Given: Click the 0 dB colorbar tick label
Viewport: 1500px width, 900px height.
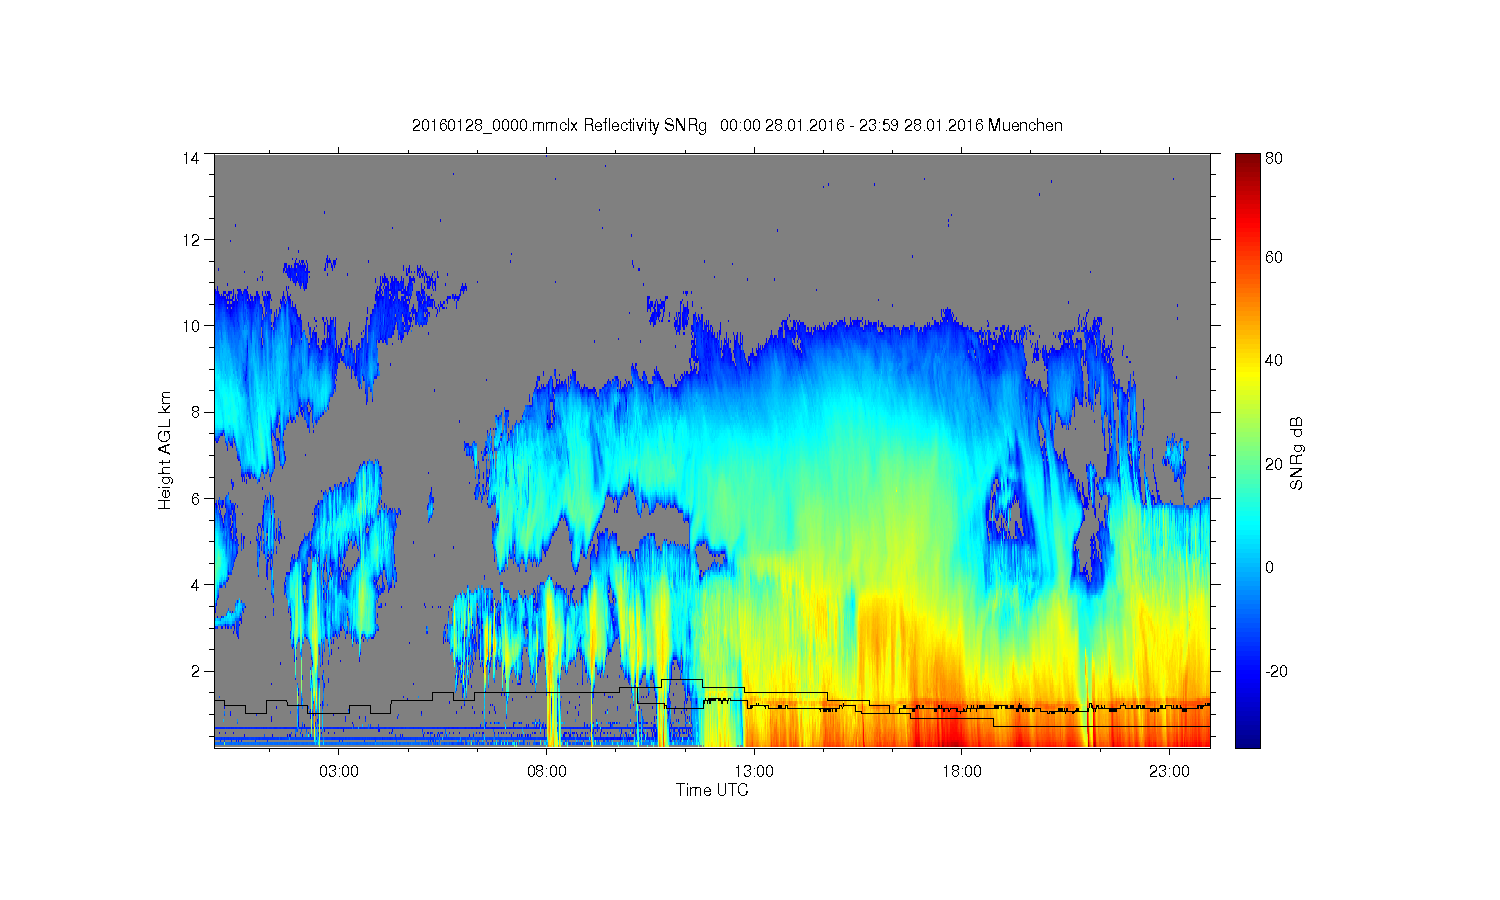Looking at the screenshot, I should pos(1270,568).
